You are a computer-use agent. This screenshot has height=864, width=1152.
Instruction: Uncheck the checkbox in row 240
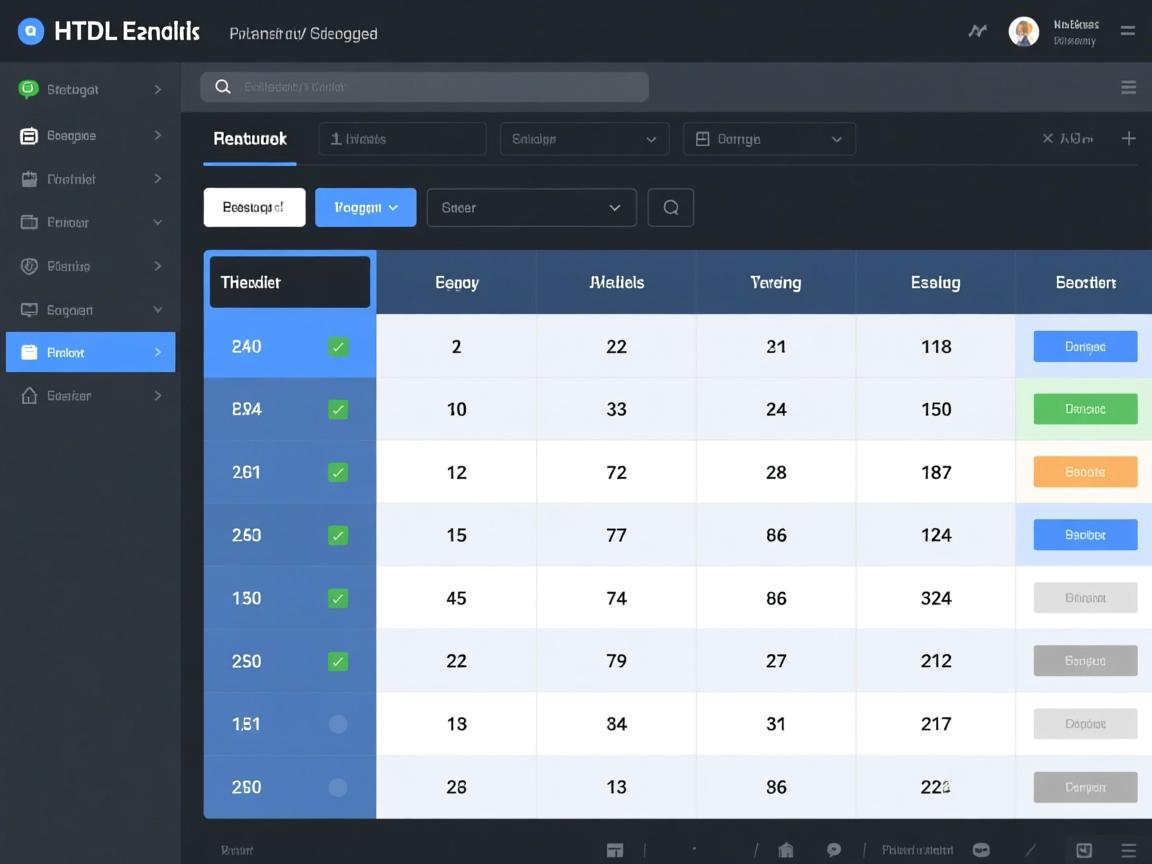coord(338,347)
